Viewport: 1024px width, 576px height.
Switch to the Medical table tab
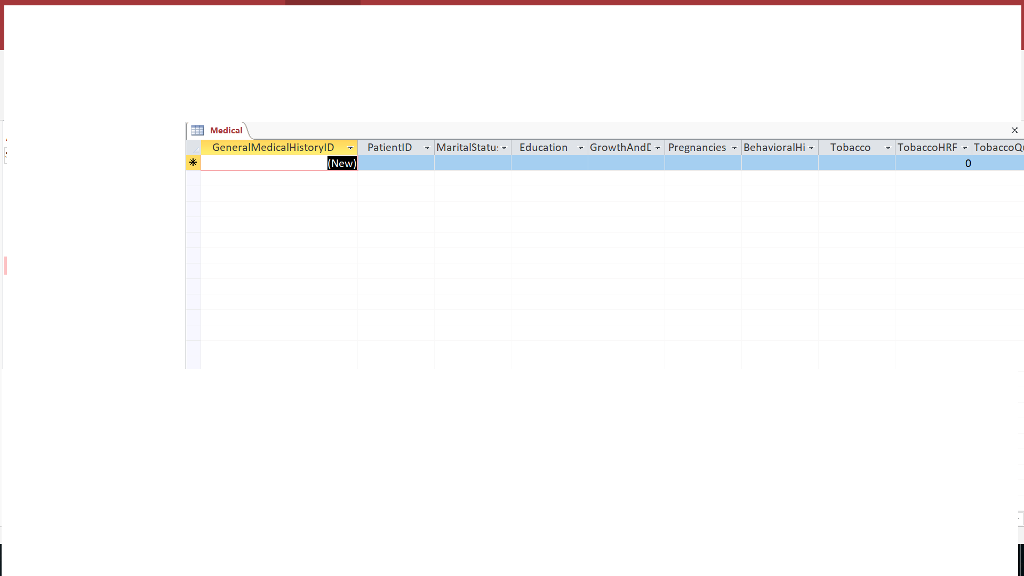(x=226, y=130)
